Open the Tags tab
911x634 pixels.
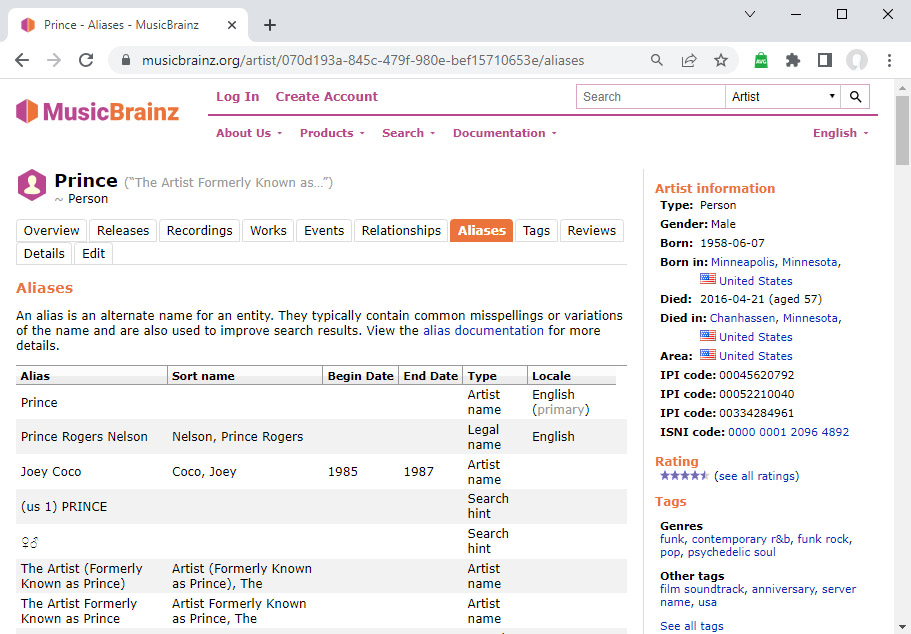pos(536,231)
